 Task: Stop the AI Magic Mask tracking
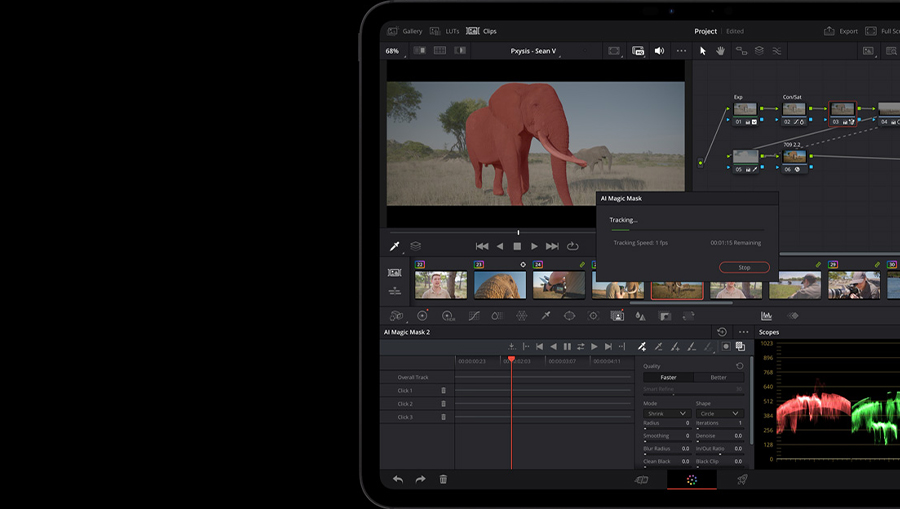(744, 268)
